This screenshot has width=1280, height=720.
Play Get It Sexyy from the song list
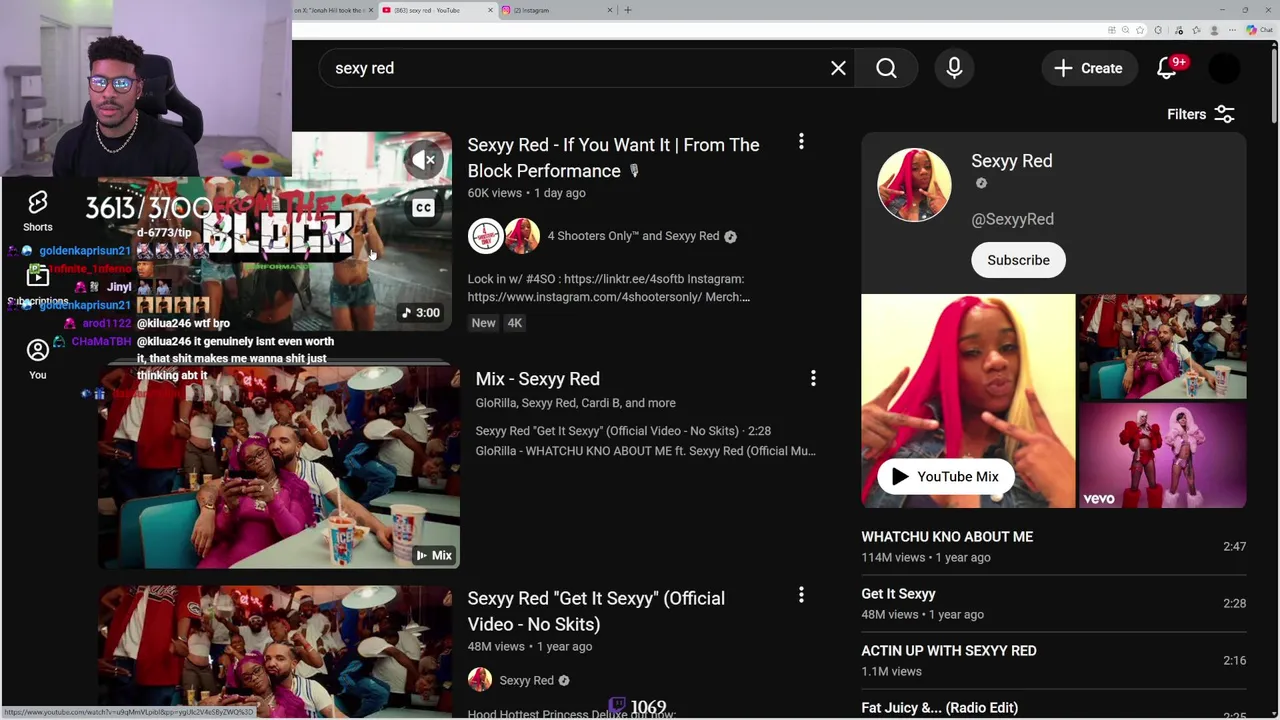click(1053, 604)
